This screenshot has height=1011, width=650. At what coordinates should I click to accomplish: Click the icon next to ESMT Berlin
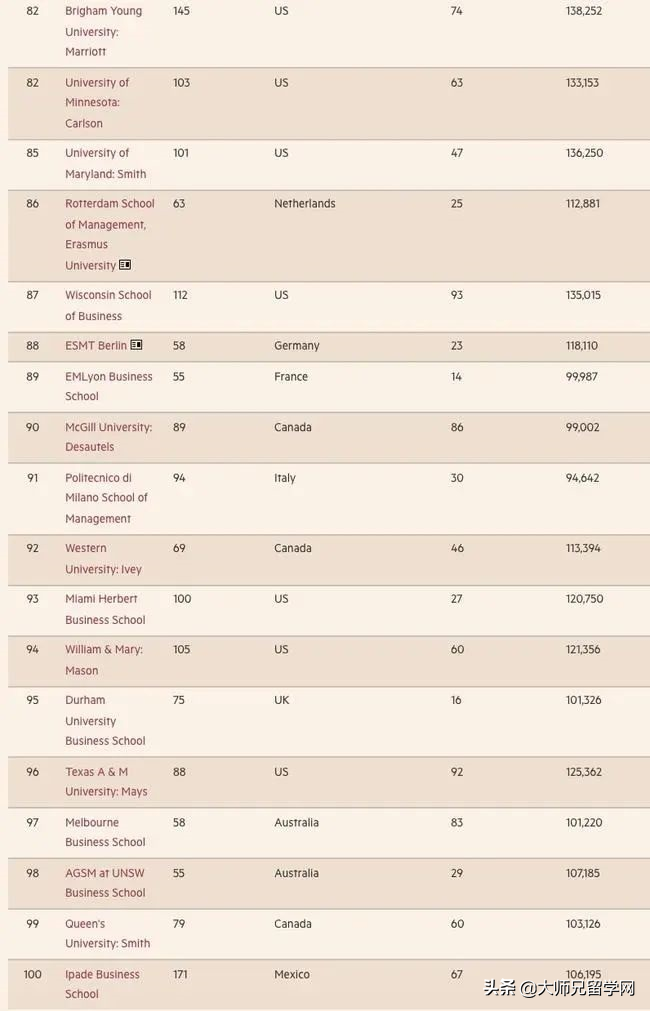pyautogui.click(x=136, y=345)
